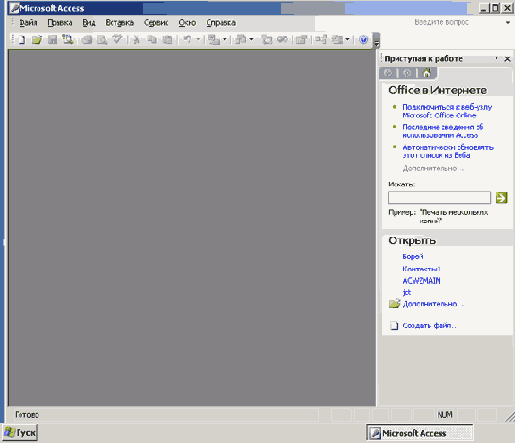Click the Analyze toolbar icon
This screenshot has width=515, height=443.
click(x=241, y=40)
